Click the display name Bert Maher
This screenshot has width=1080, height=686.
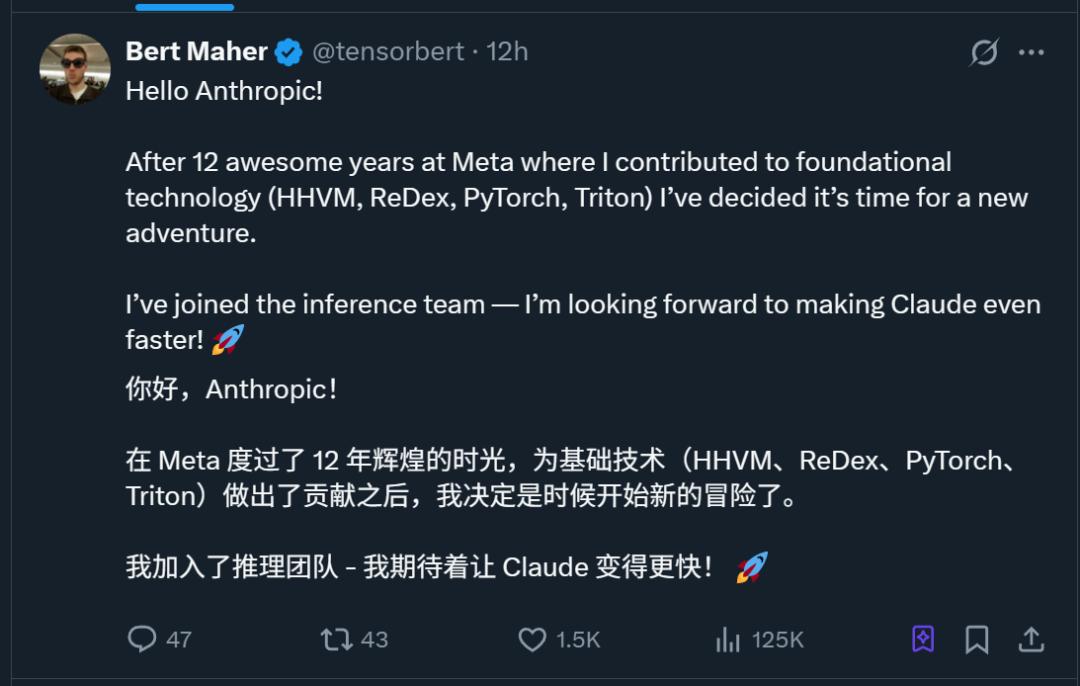click(195, 52)
